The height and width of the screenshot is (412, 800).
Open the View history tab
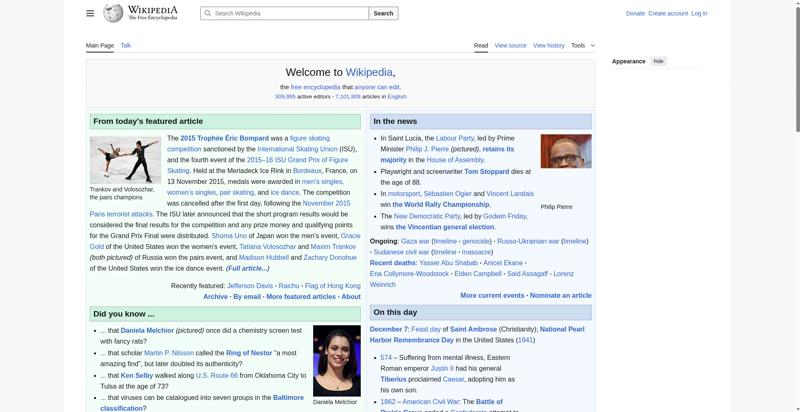[x=548, y=45]
